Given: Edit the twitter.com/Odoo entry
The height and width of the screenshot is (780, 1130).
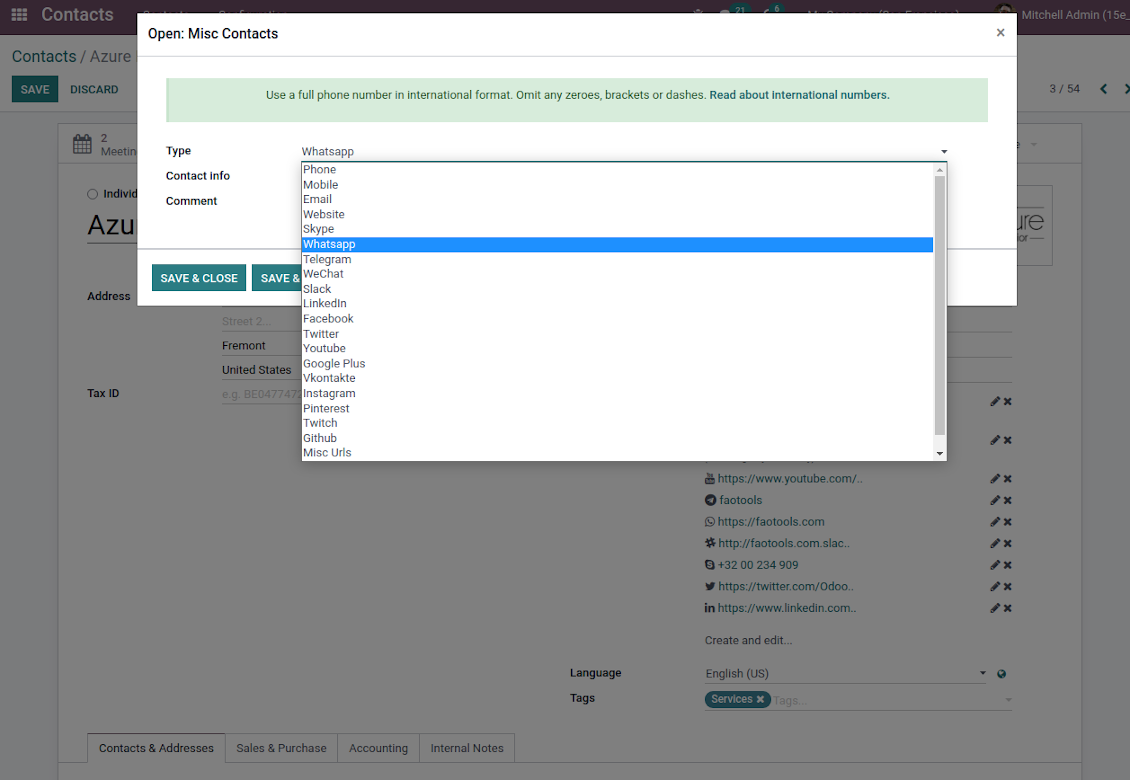Looking at the screenshot, I should click(x=995, y=587).
